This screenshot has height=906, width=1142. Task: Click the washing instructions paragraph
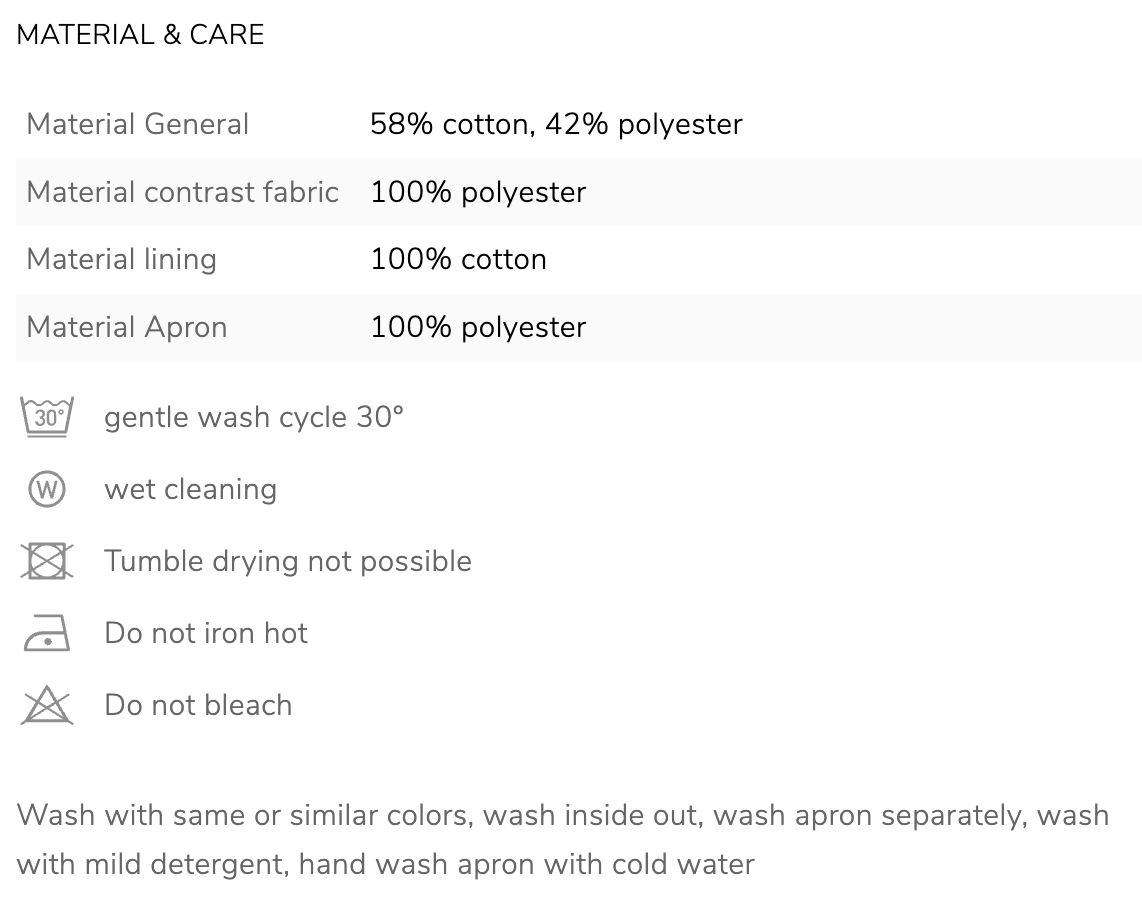coord(562,840)
